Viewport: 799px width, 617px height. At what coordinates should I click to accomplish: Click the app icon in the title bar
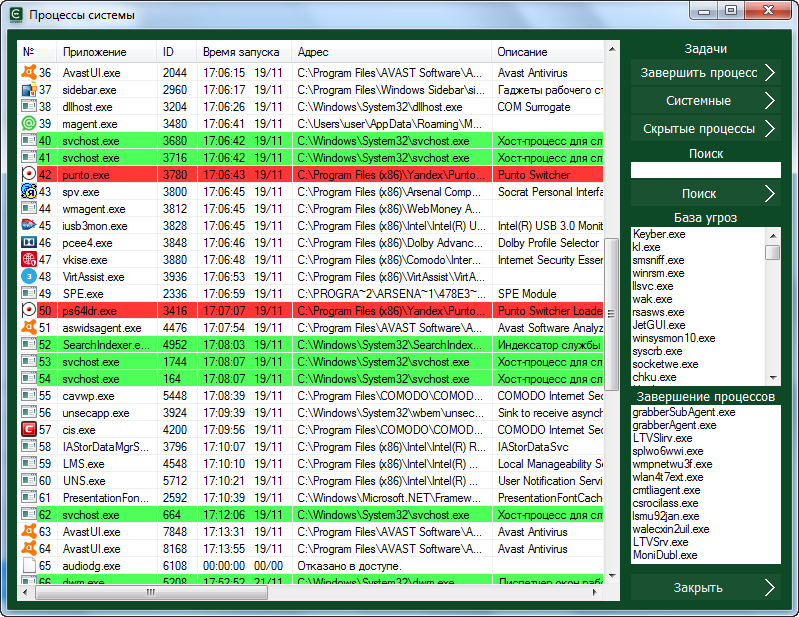tap(15, 15)
